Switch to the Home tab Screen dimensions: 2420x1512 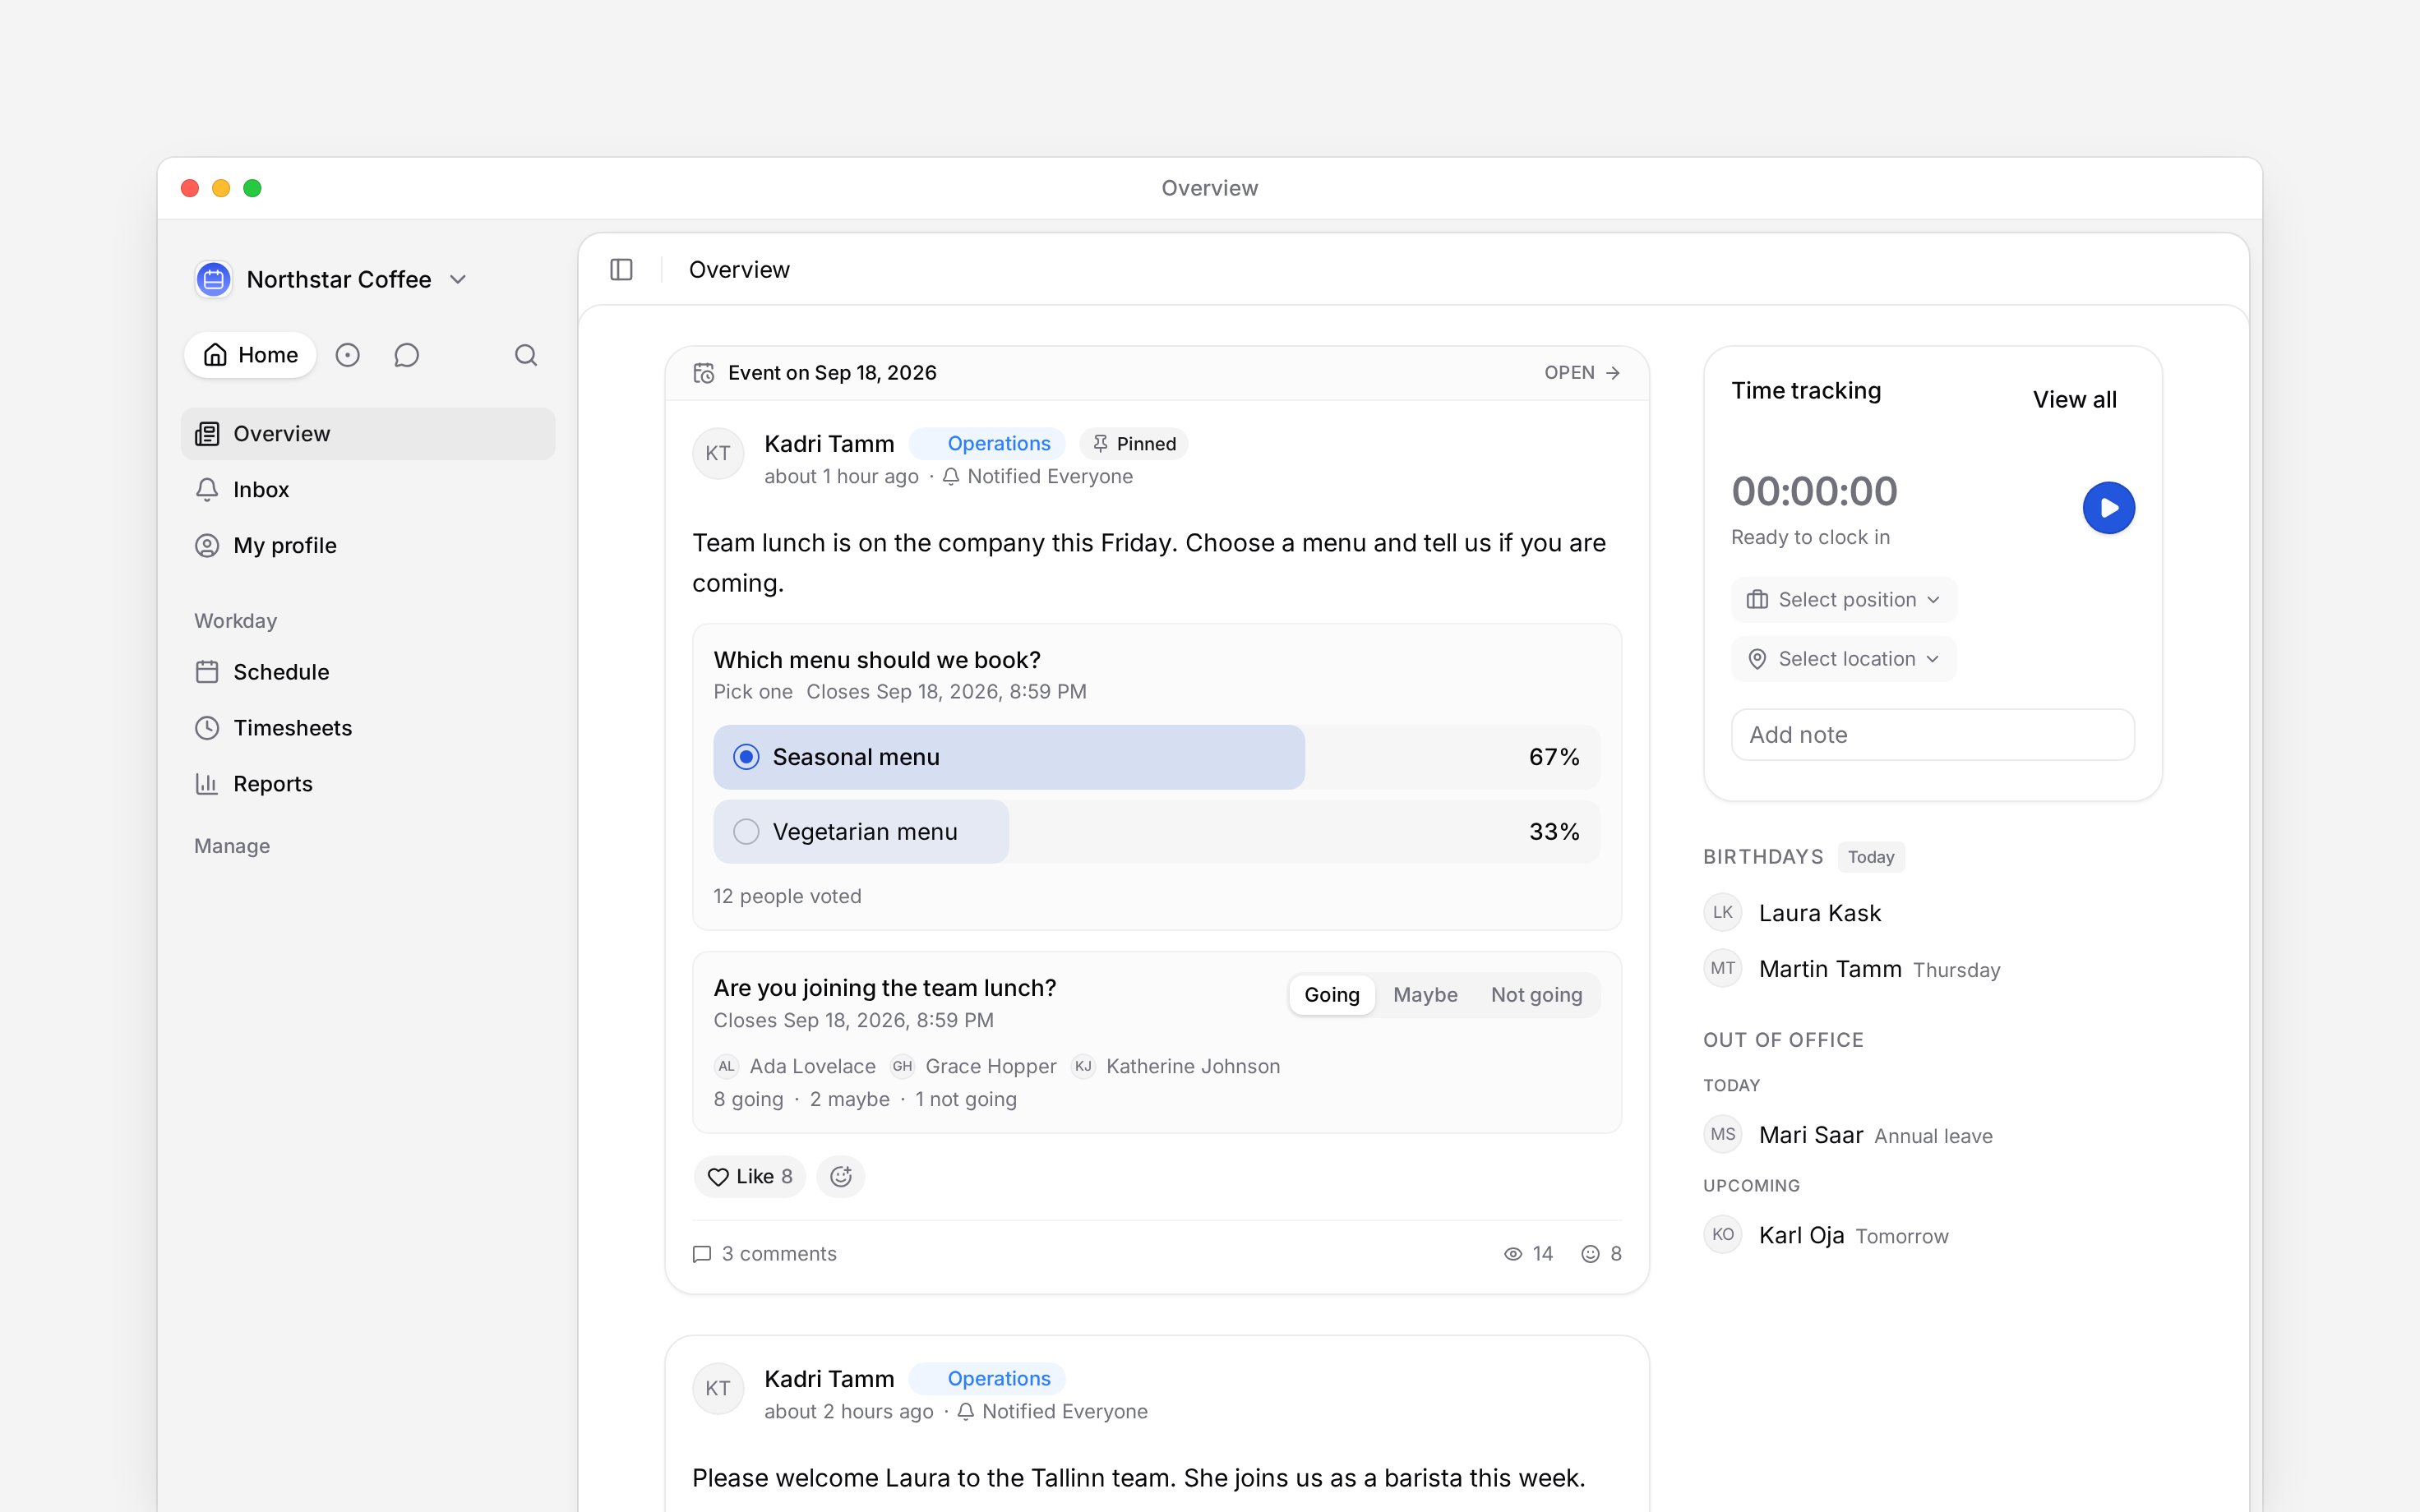coord(250,355)
